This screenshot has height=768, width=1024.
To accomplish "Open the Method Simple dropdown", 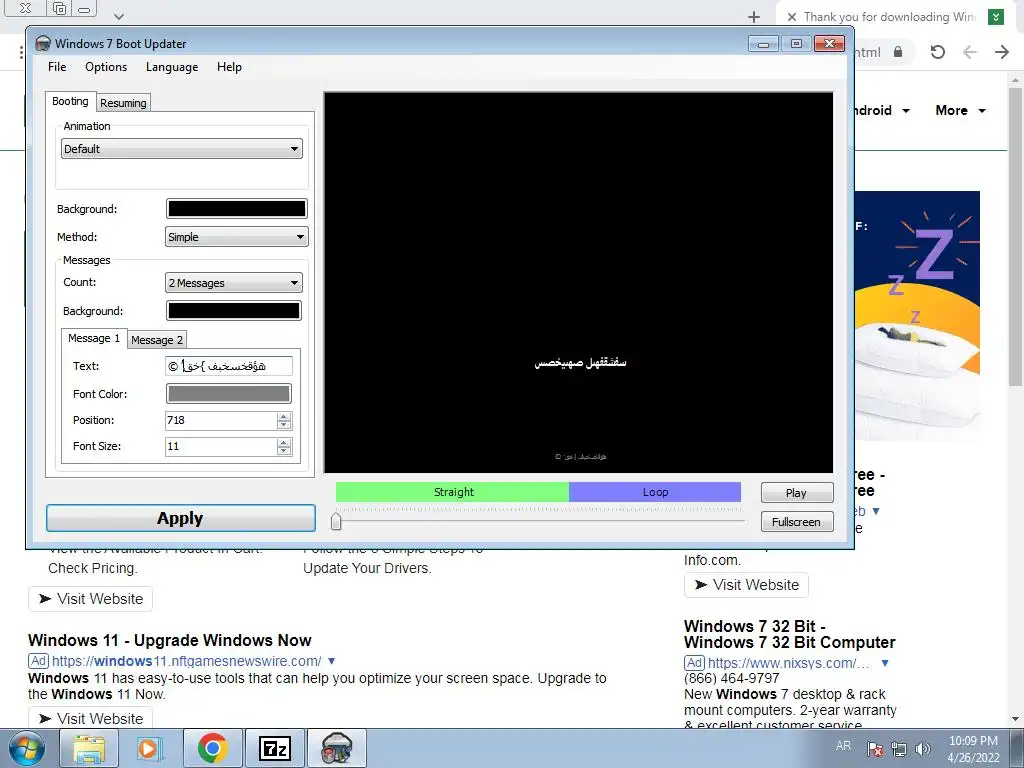I will tap(236, 237).
